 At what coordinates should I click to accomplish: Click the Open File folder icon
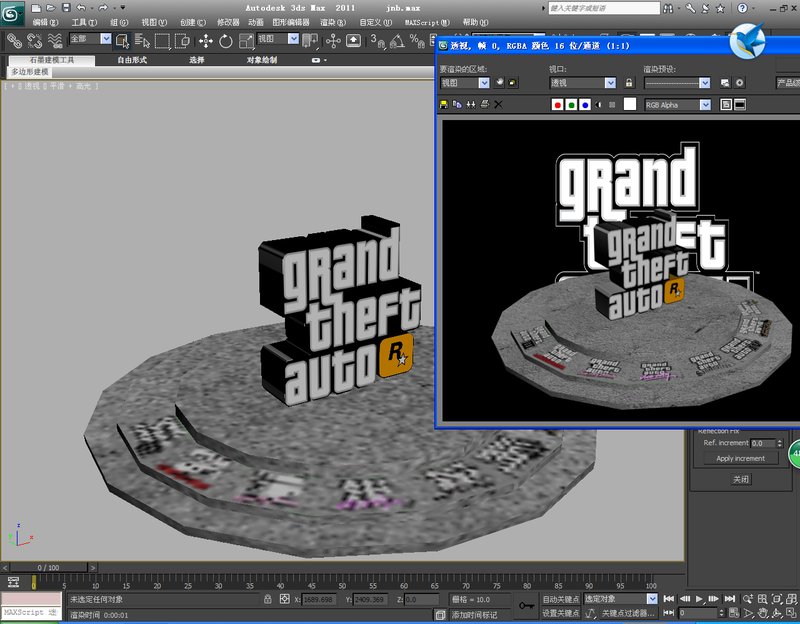51,8
